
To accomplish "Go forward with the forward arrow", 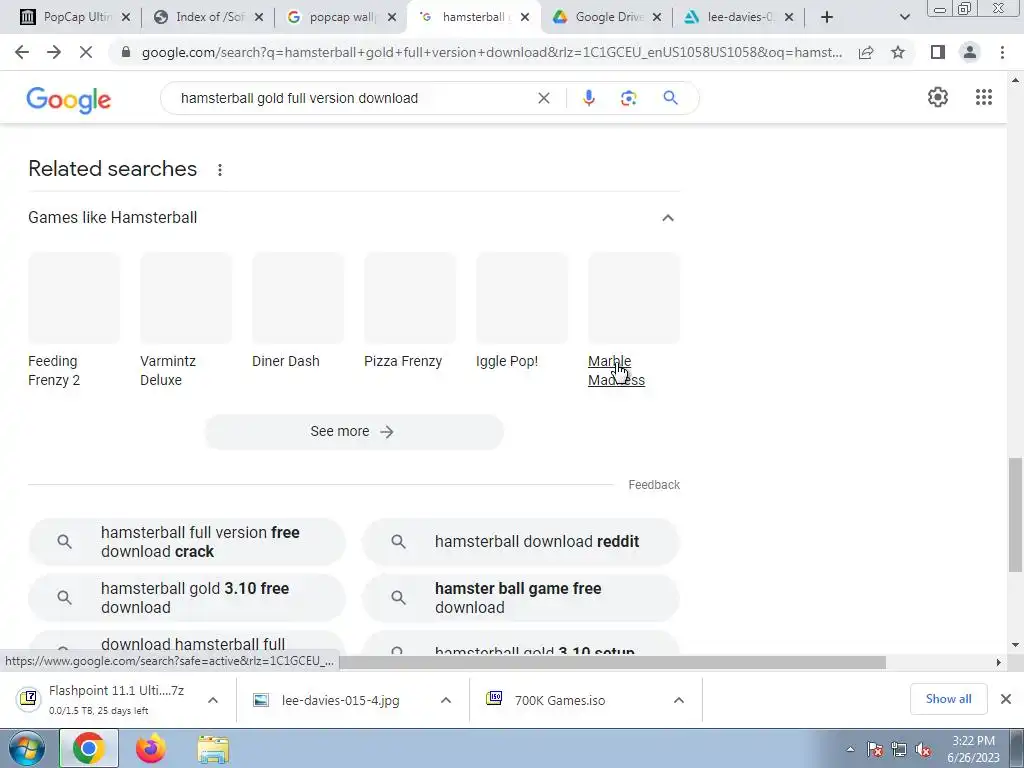I will pos(54,52).
